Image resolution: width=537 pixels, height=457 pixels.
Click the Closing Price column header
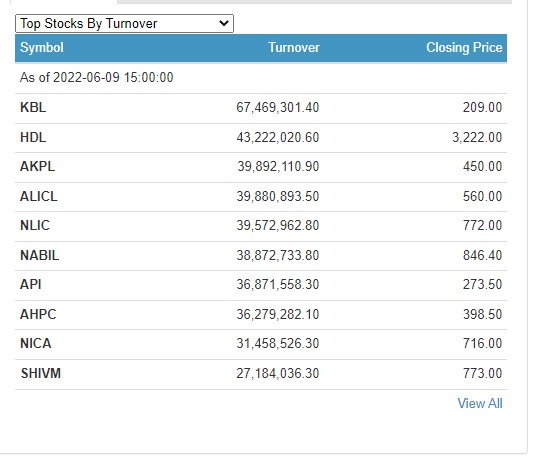click(464, 48)
